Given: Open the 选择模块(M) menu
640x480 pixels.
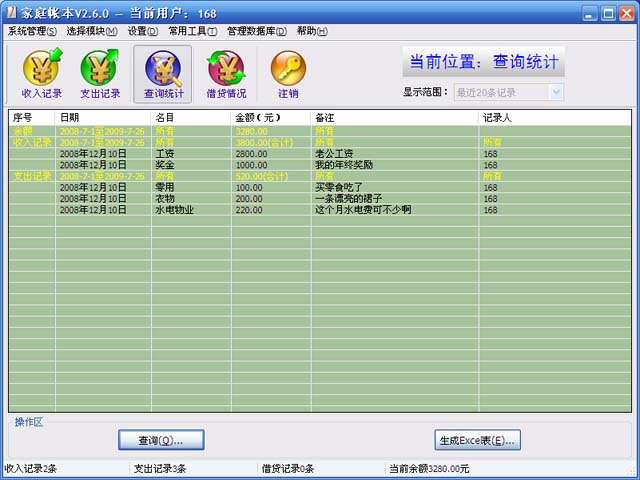Looking at the screenshot, I should [x=92, y=31].
